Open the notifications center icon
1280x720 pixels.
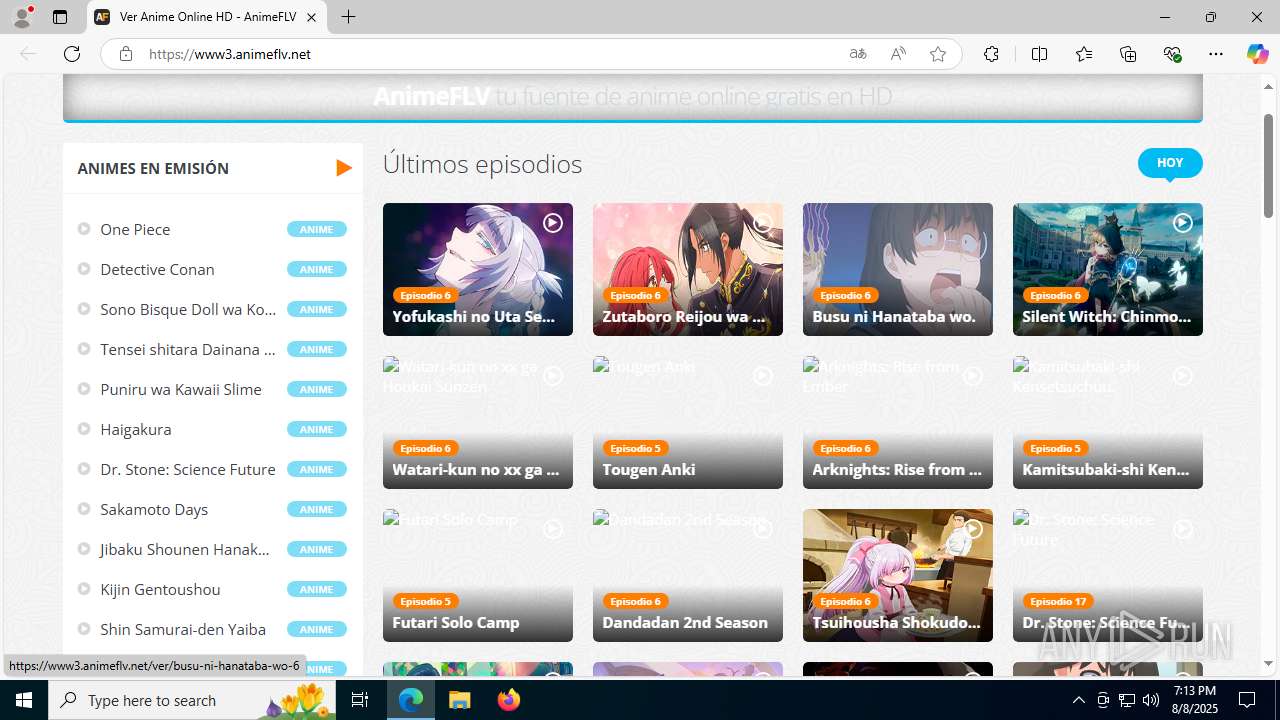(1247, 700)
